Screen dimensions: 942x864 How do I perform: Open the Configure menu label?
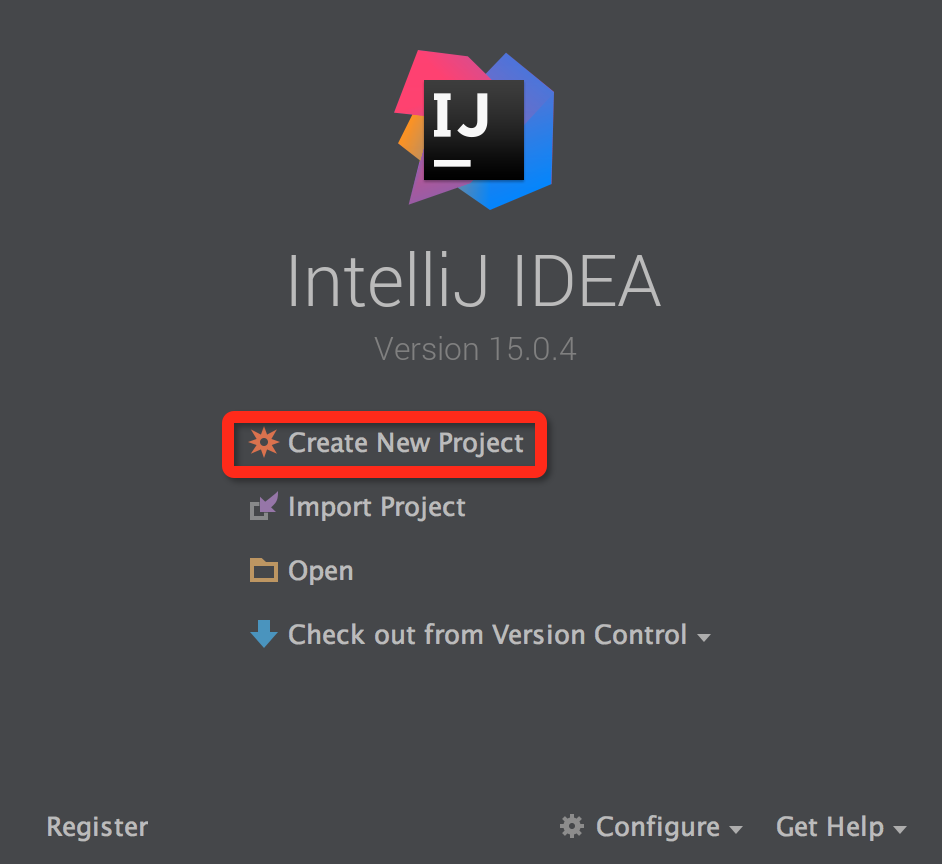(x=657, y=827)
